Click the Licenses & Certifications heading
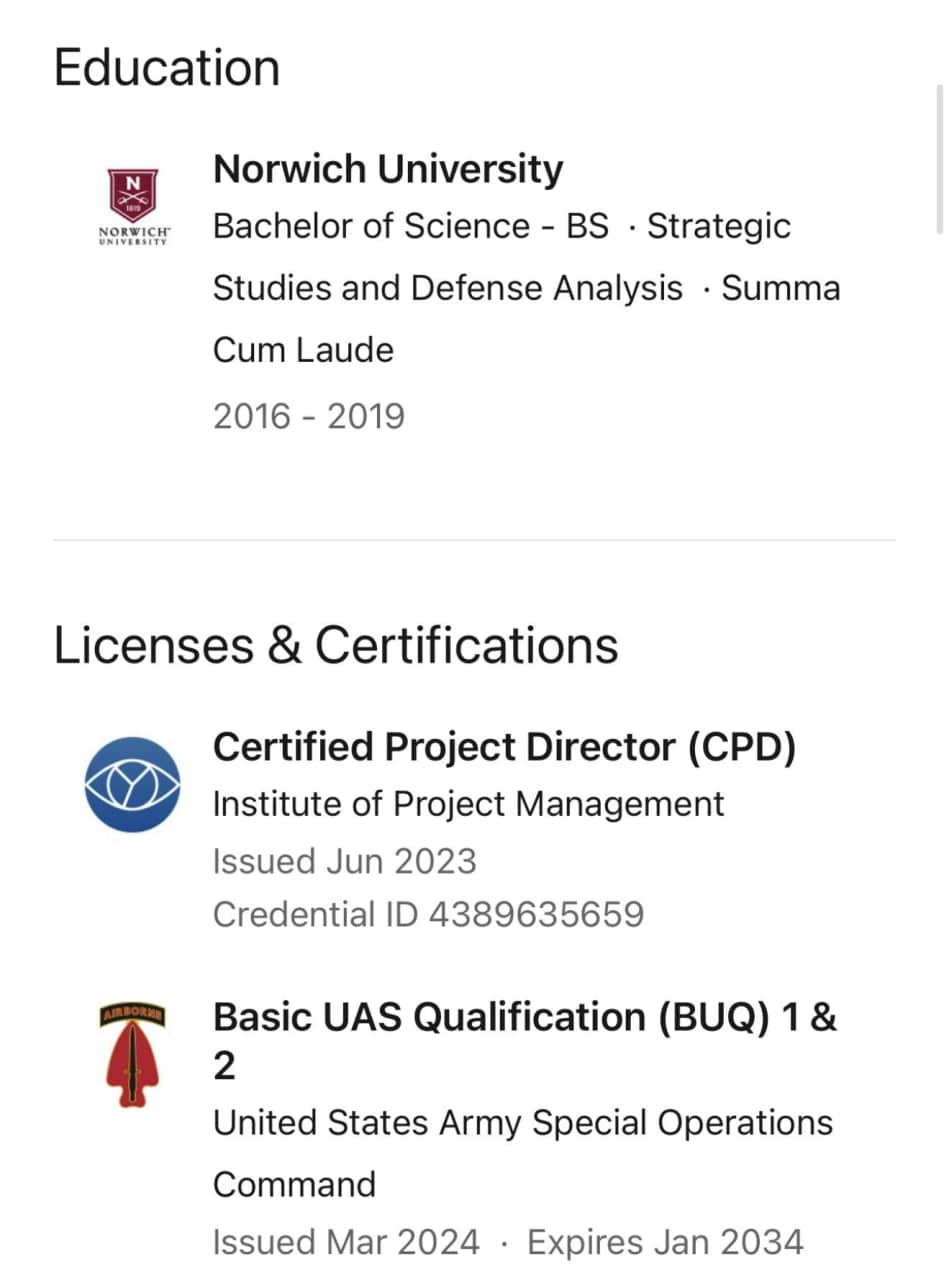The width and height of the screenshot is (949, 1280). tap(335, 645)
